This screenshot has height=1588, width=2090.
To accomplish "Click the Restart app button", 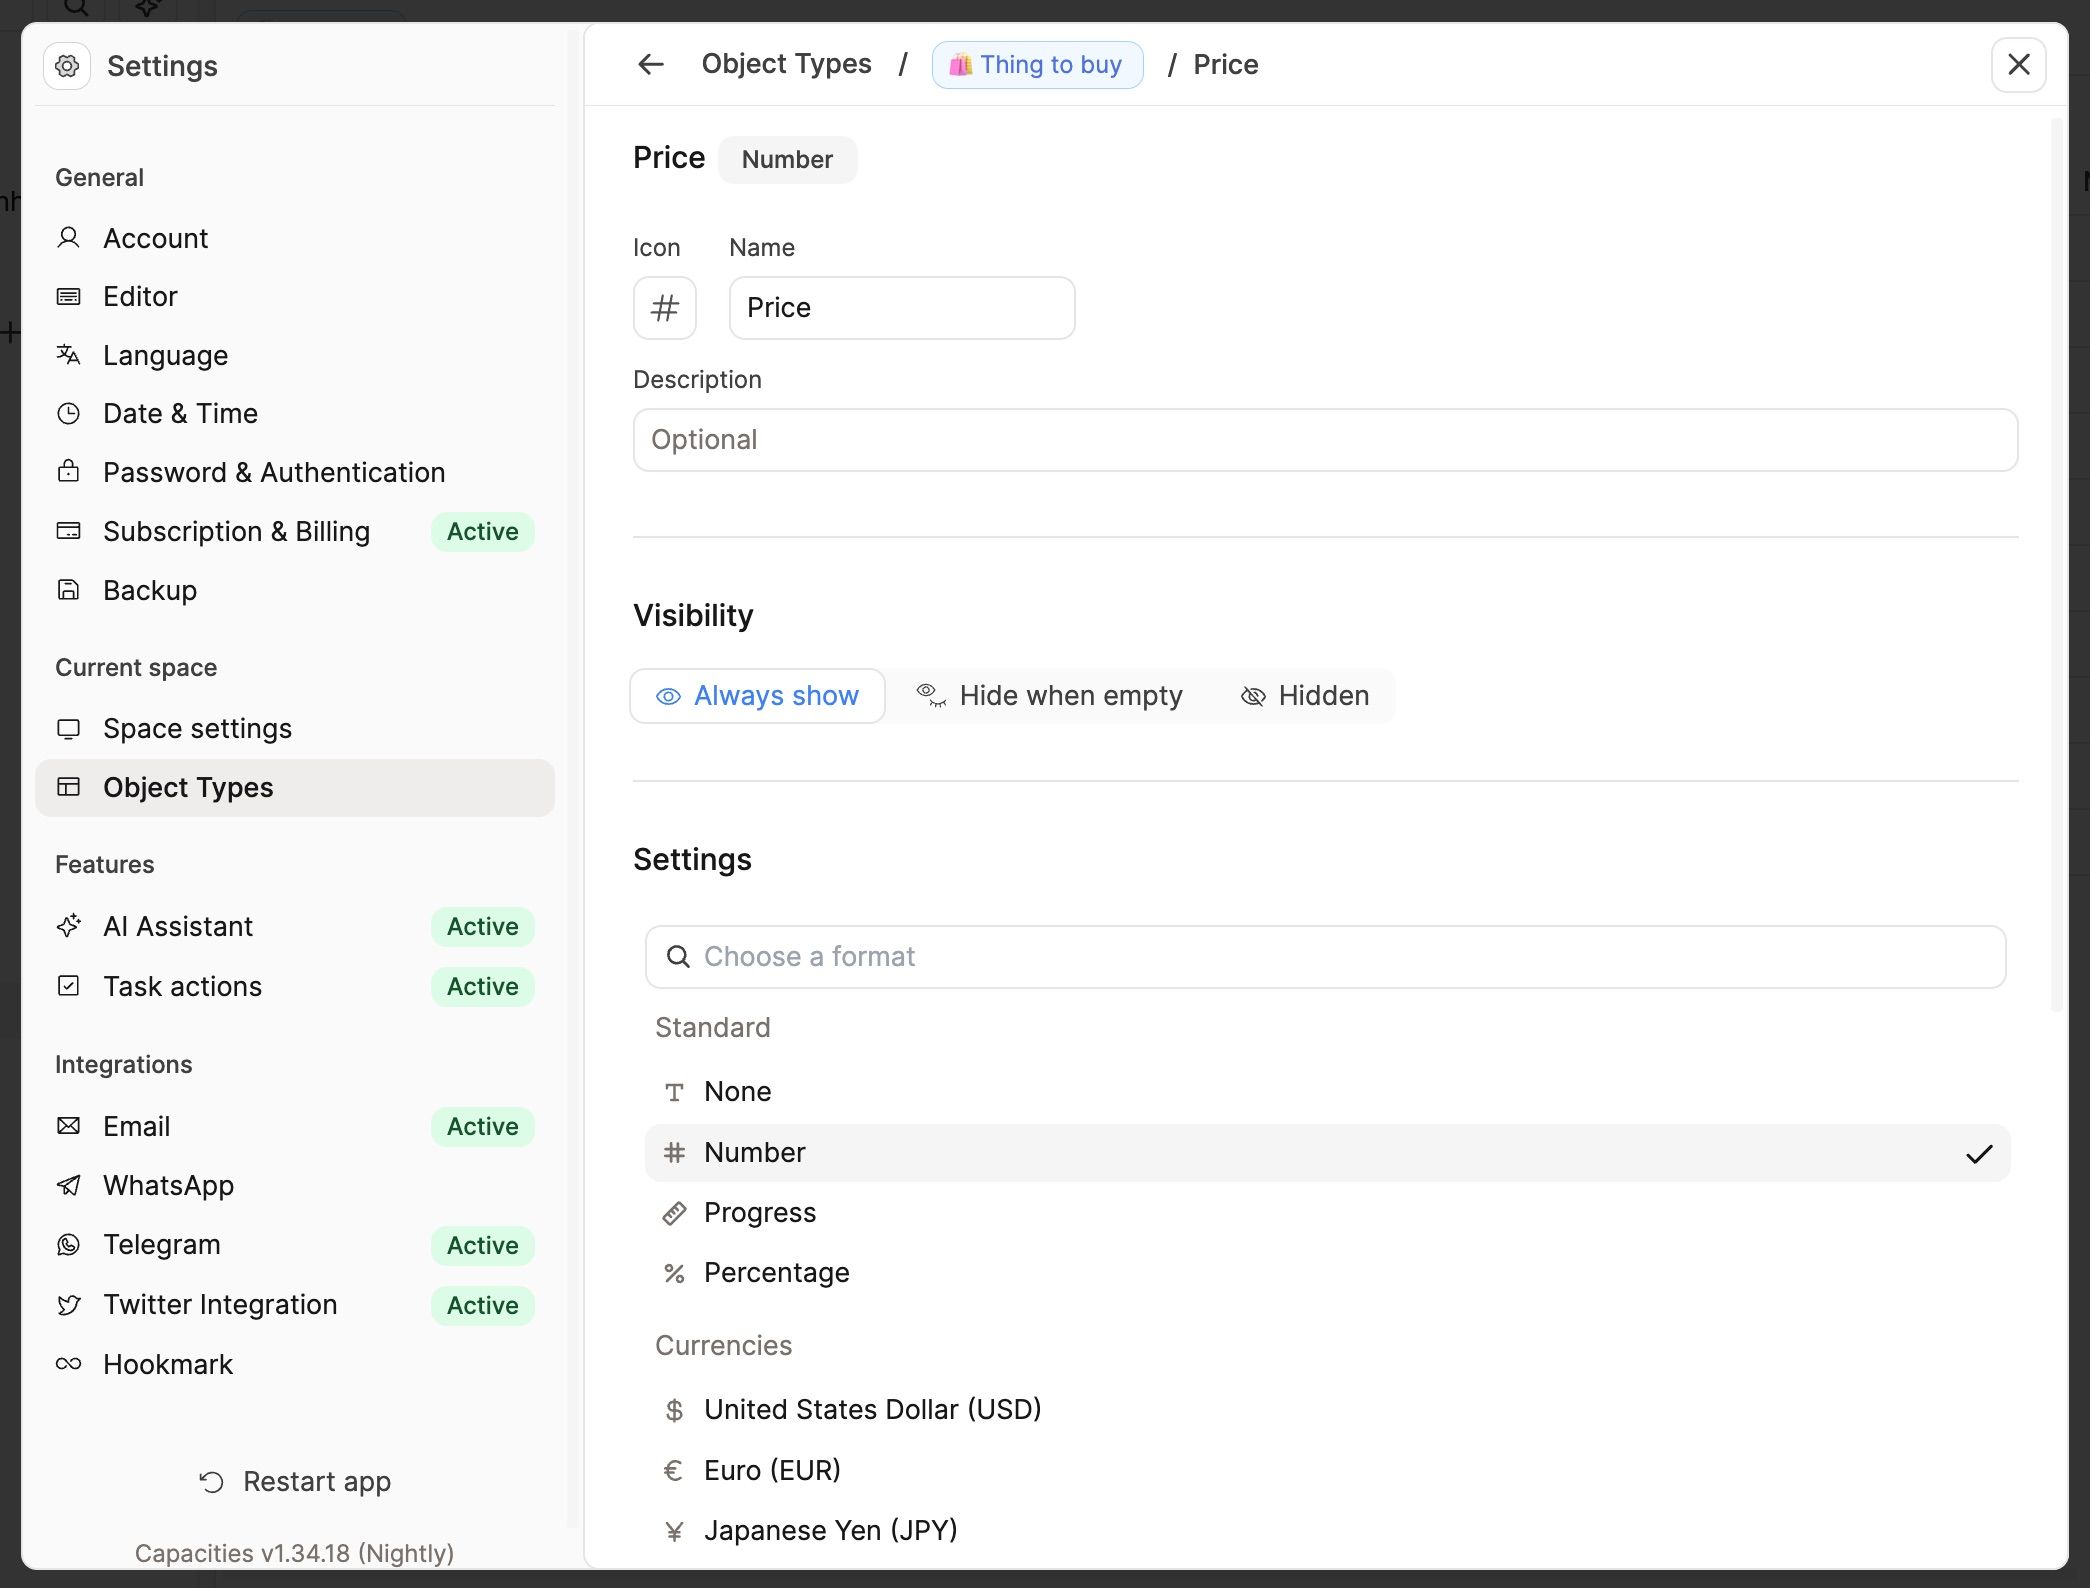I will tap(295, 1482).
